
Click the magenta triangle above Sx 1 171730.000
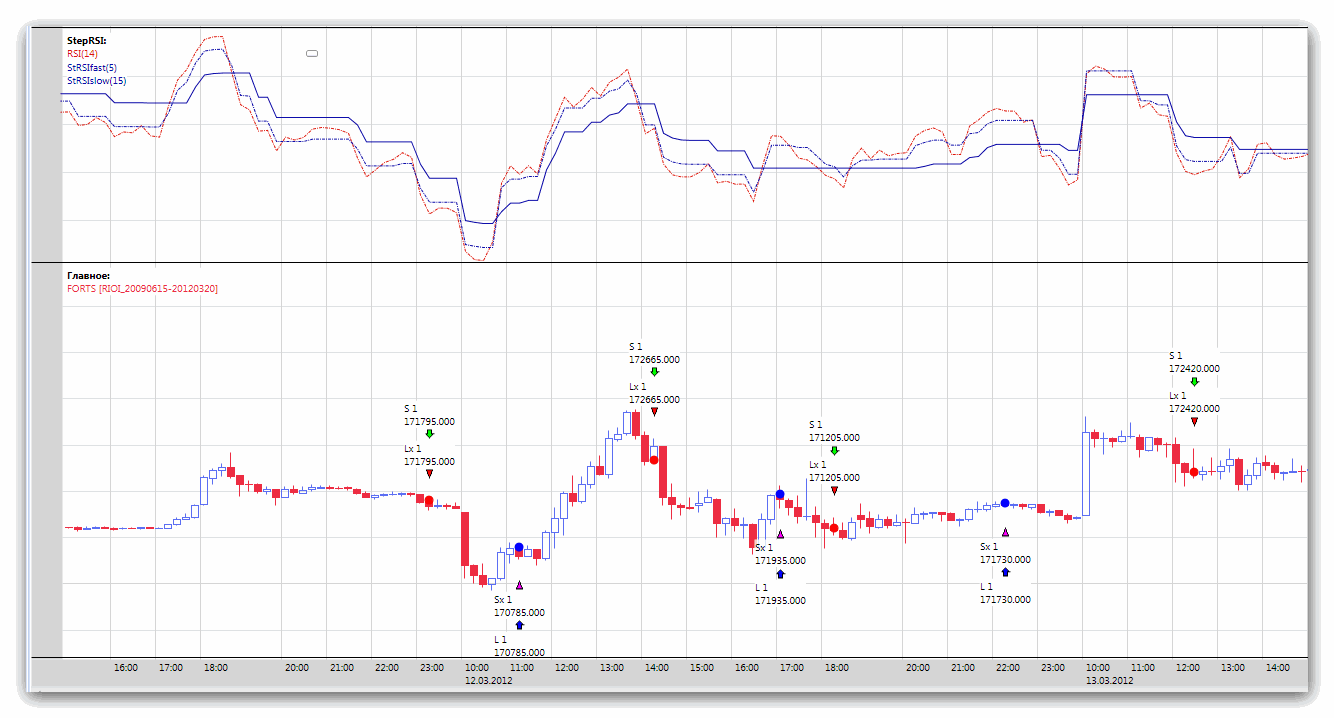pyautogui.click(x=1005, y=533)
